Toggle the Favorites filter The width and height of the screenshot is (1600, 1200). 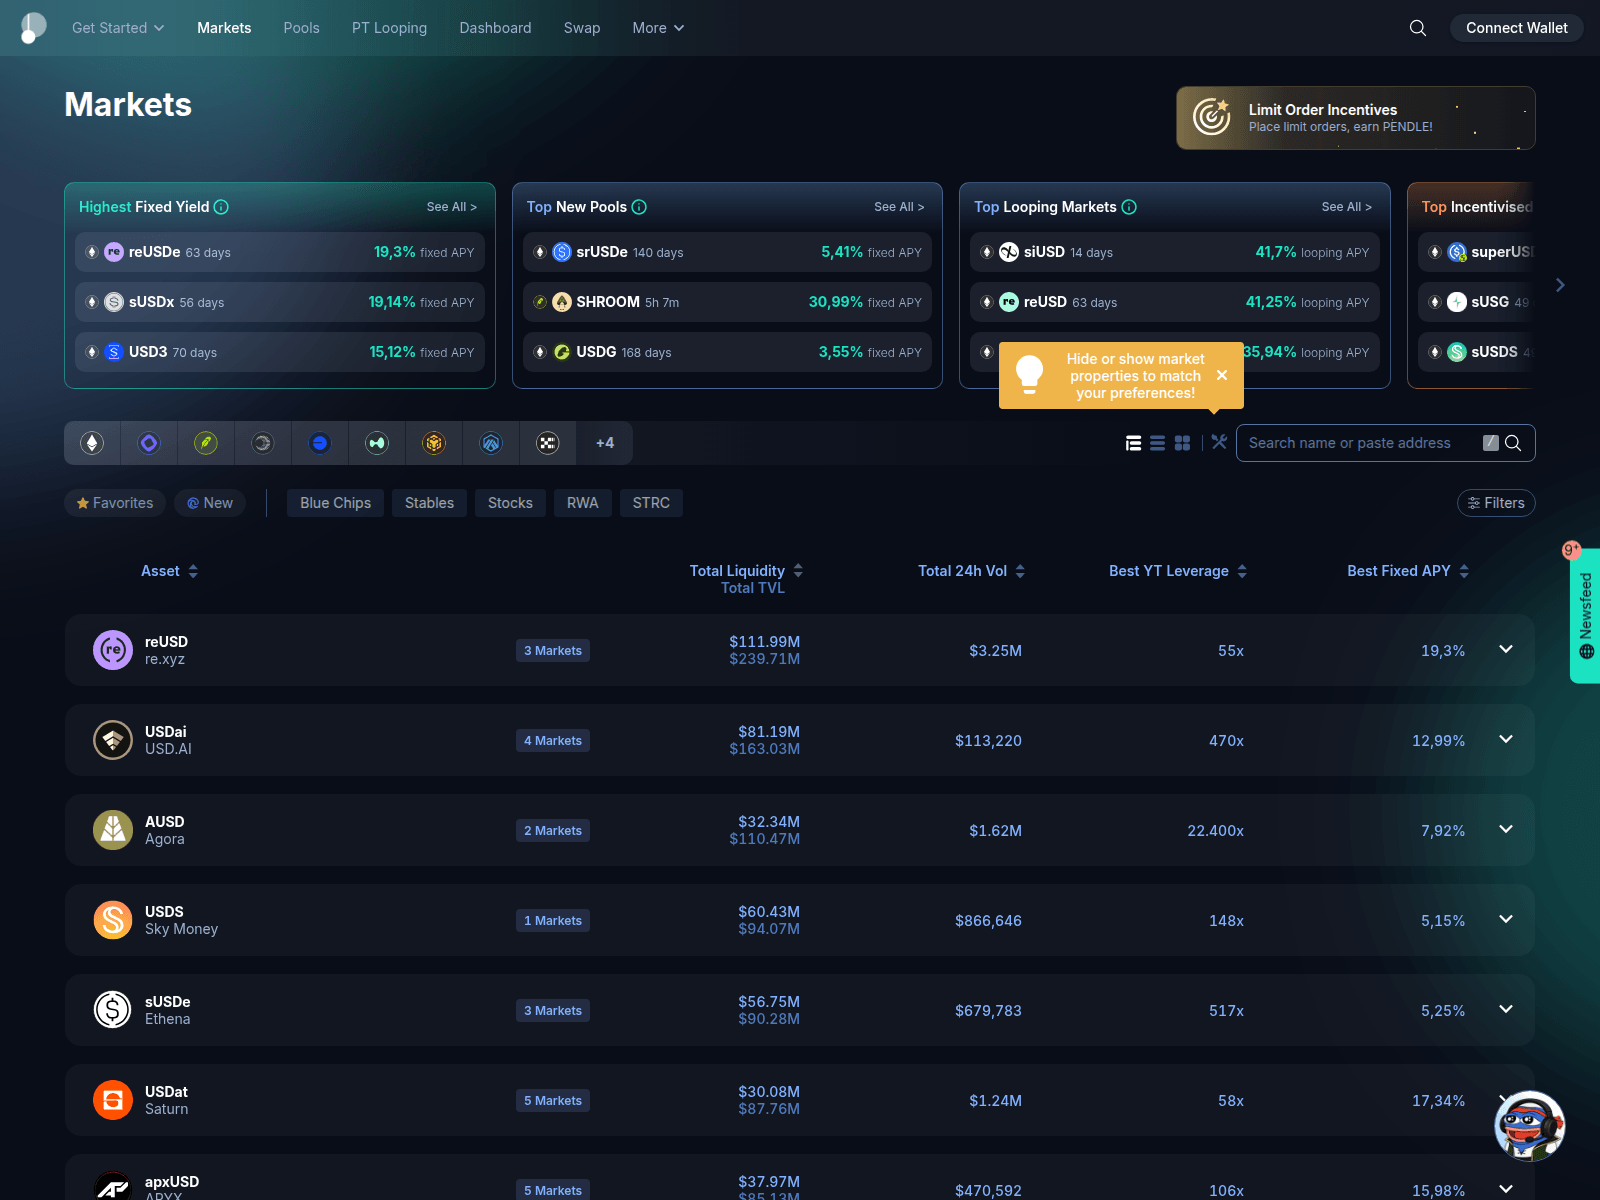point(115,503)
